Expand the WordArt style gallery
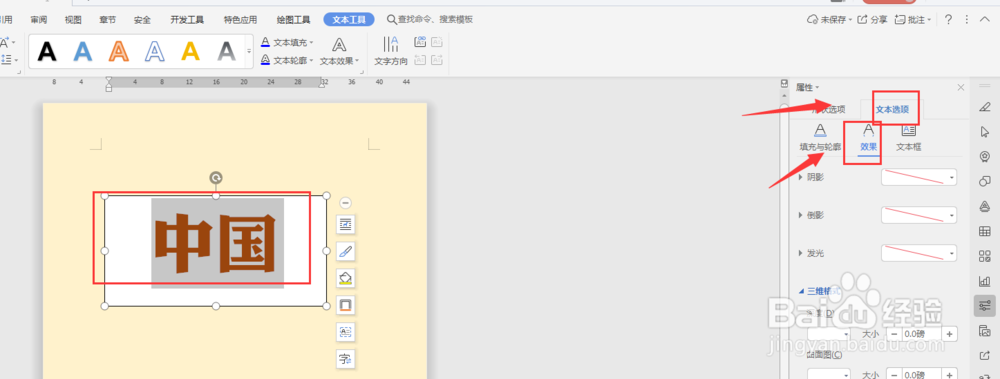 point(249,51)
